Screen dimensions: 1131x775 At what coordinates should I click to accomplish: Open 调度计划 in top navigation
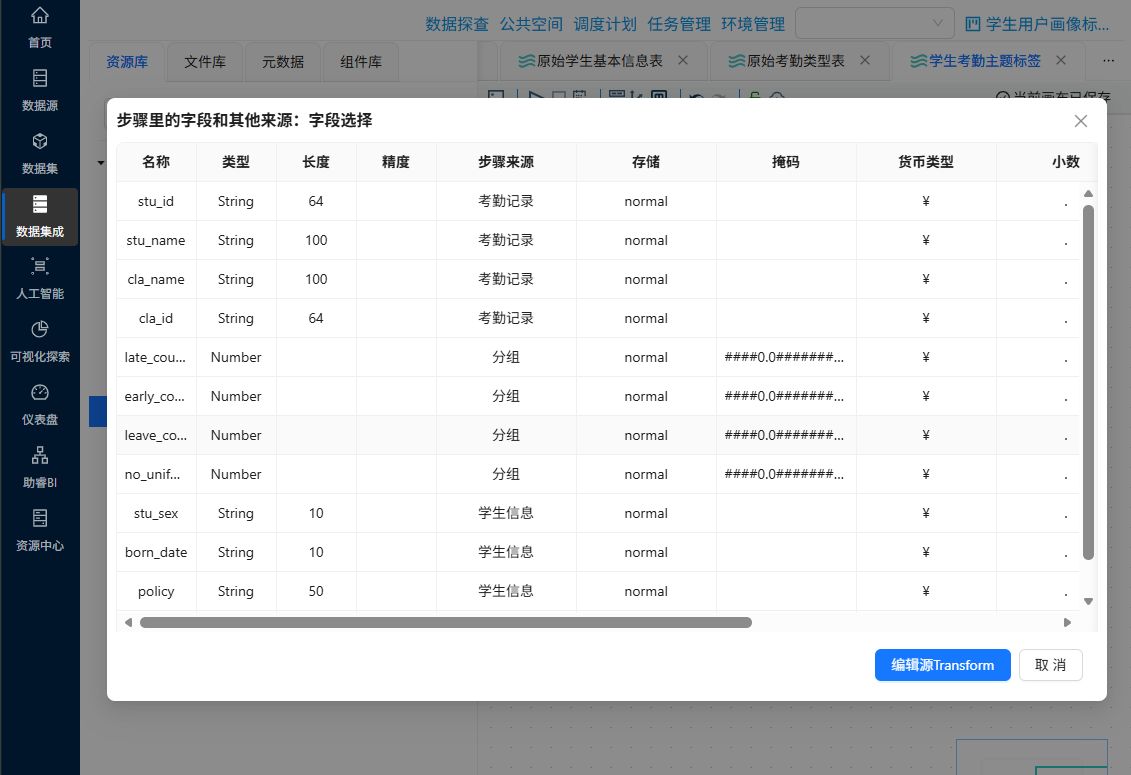[604, 25]
